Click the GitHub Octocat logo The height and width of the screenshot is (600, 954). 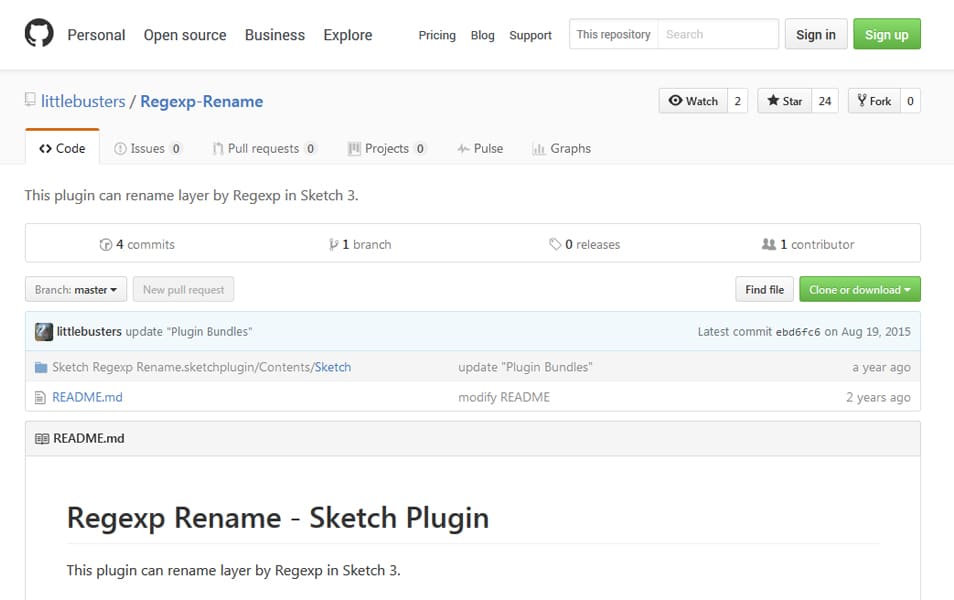38,34
